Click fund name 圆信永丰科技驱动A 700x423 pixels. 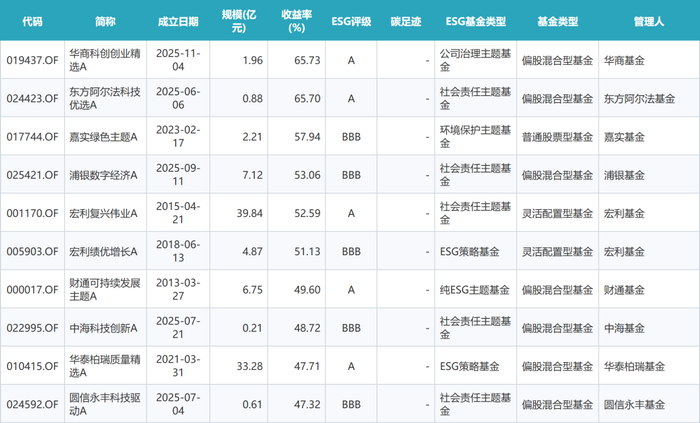105,405
